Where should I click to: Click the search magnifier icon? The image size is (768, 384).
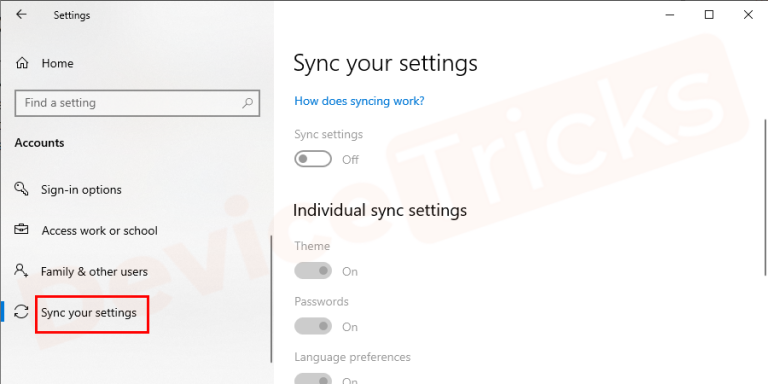[248, 103]
